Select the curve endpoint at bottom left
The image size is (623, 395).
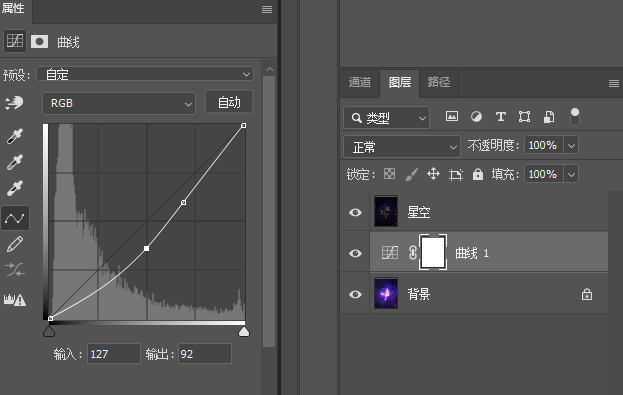(x=50, y=318)
